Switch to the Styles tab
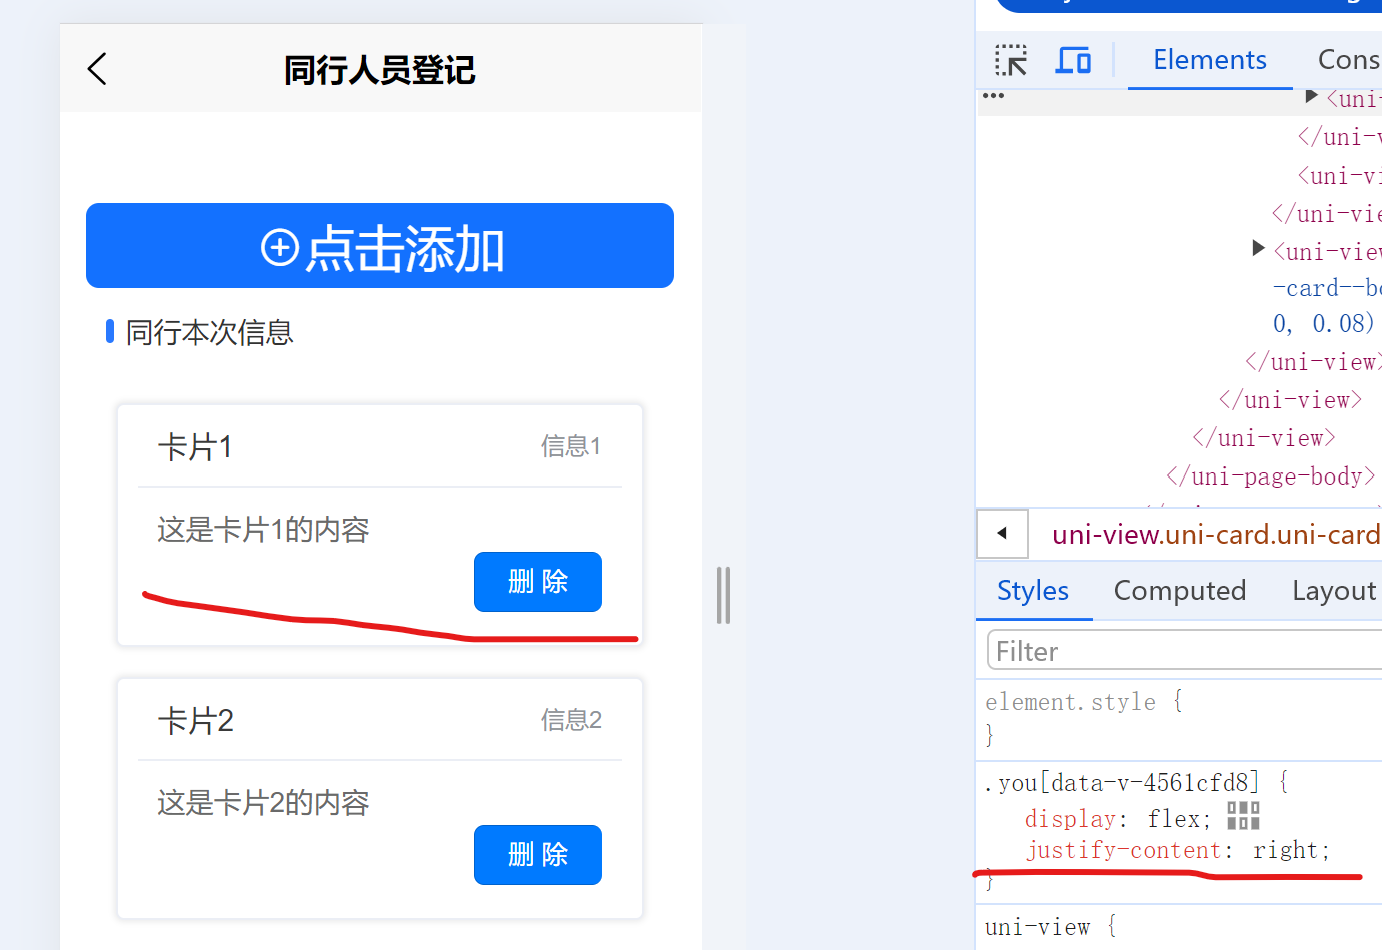Screen dimensions: 1382x950 coord(1033,591)
